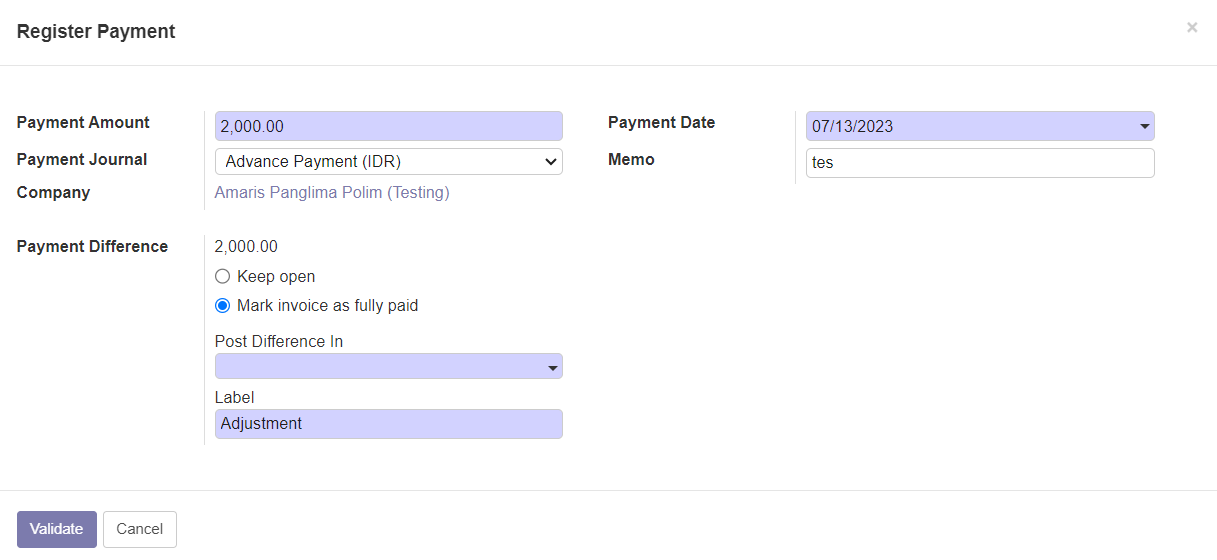Click the Post Difference In caption
This screenshot has height=560, width=1217.
279,342
